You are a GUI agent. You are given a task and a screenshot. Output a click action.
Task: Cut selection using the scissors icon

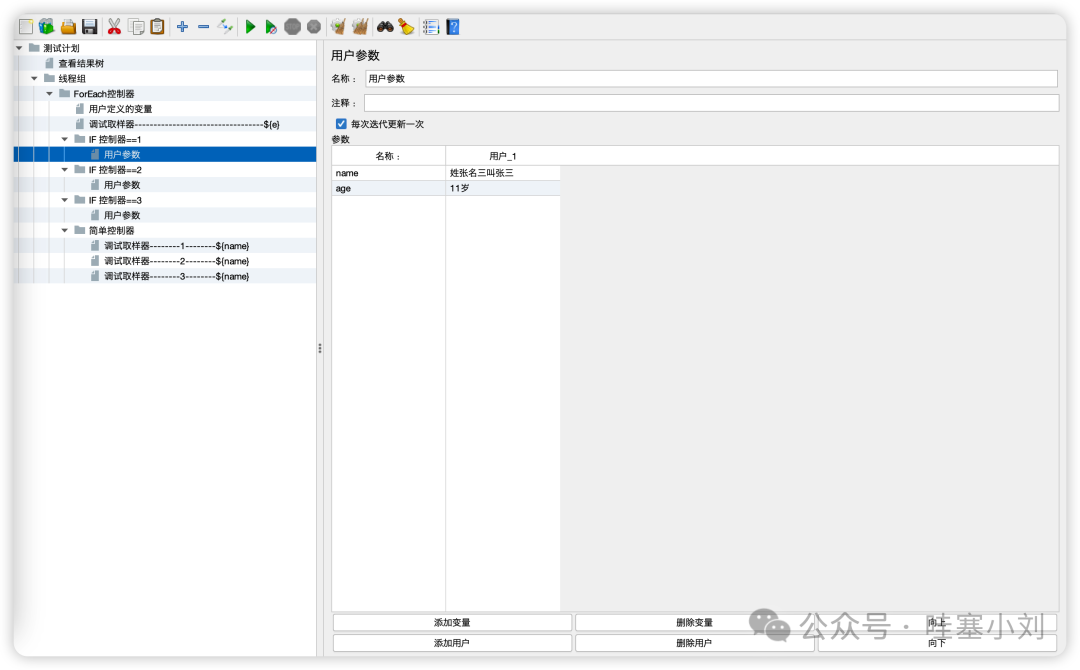pyautogui.click(x=114, y=27)
